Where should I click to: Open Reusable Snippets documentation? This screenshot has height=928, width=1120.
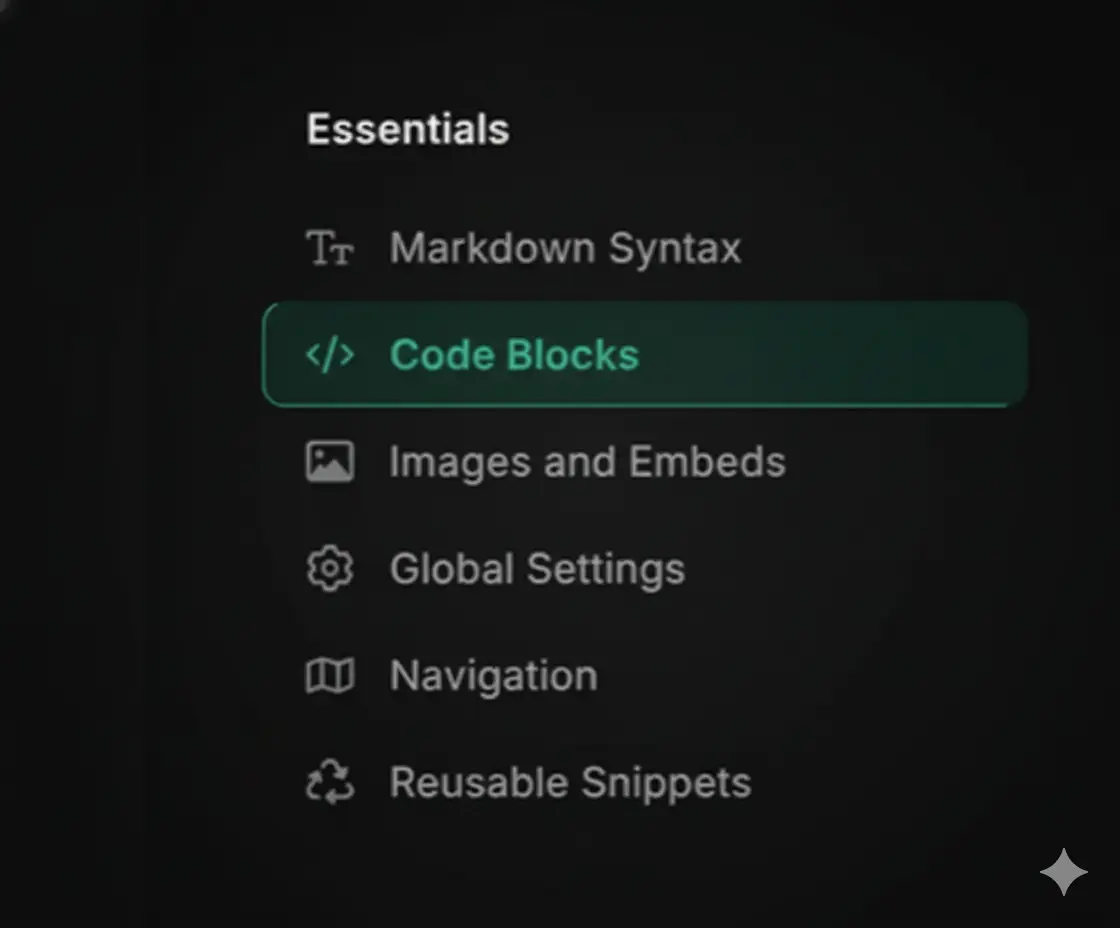click(x=570, y=782)
